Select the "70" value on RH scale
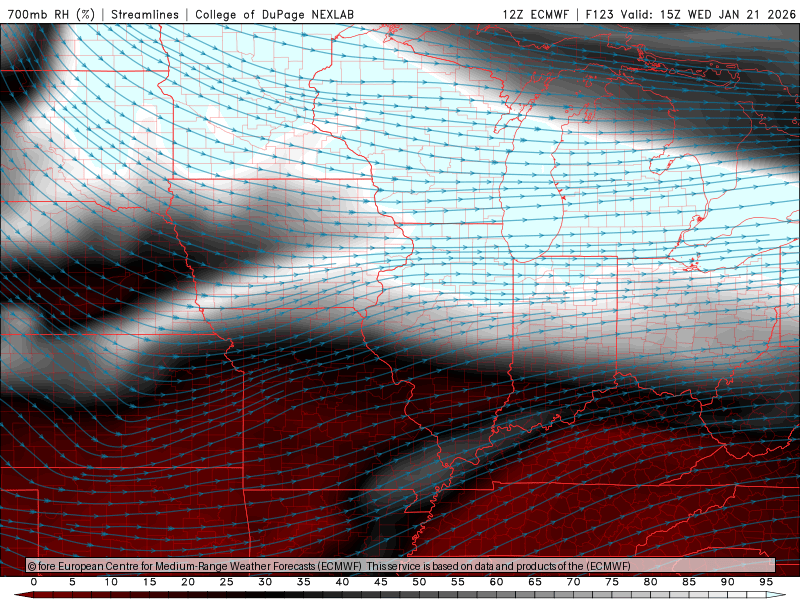The width and height of the screenshot is (800, 600). click(x=573, y=582)
